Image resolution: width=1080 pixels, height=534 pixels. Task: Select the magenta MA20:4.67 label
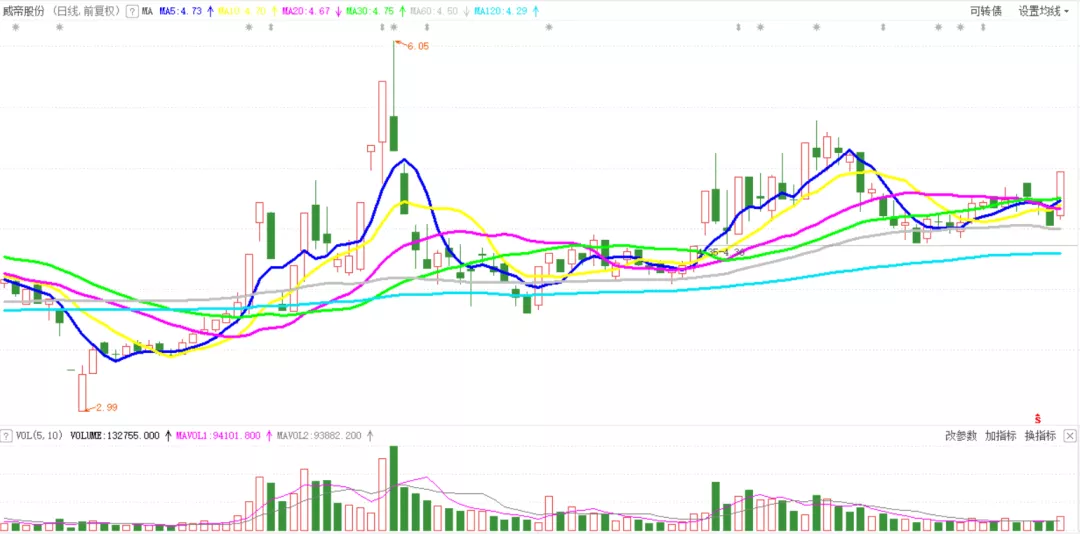[x=306, y=11]
